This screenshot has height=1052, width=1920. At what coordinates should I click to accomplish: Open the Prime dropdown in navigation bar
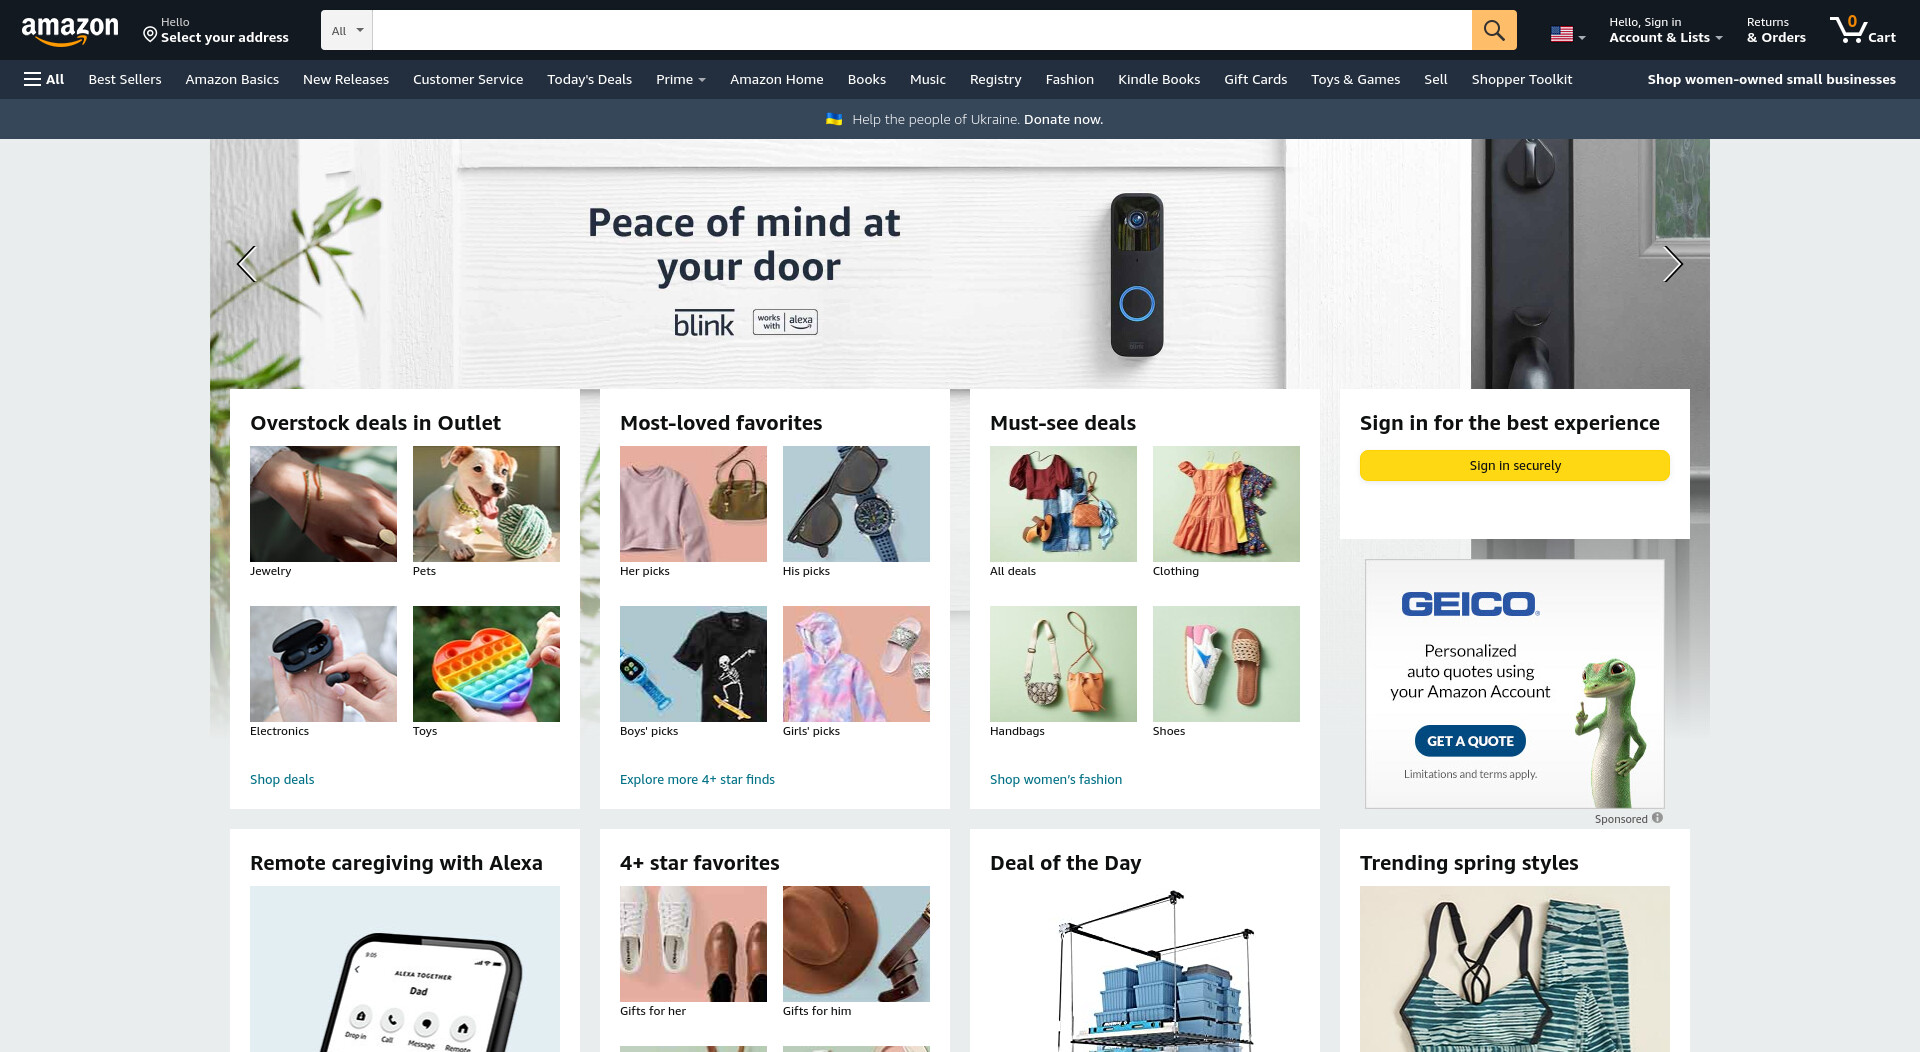coord(680,79)
